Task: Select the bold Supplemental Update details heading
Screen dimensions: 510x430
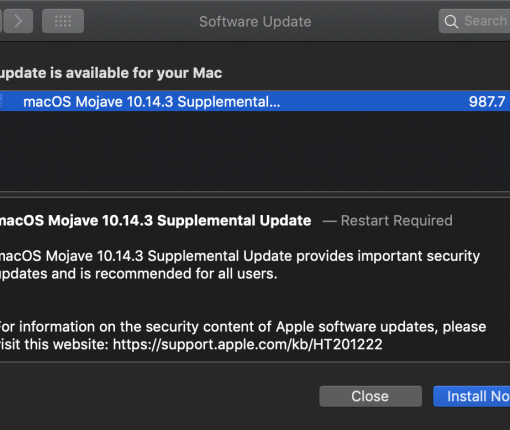Action: point(155,221)
